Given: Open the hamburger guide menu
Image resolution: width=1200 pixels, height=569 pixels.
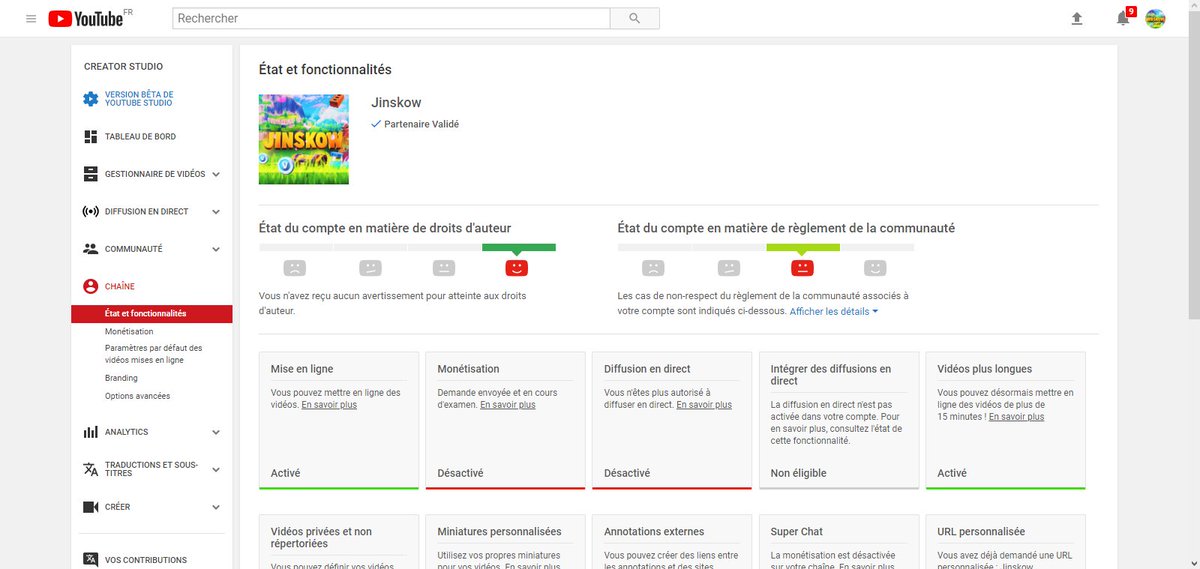Looking at the screenshot, I should [31, 19].
